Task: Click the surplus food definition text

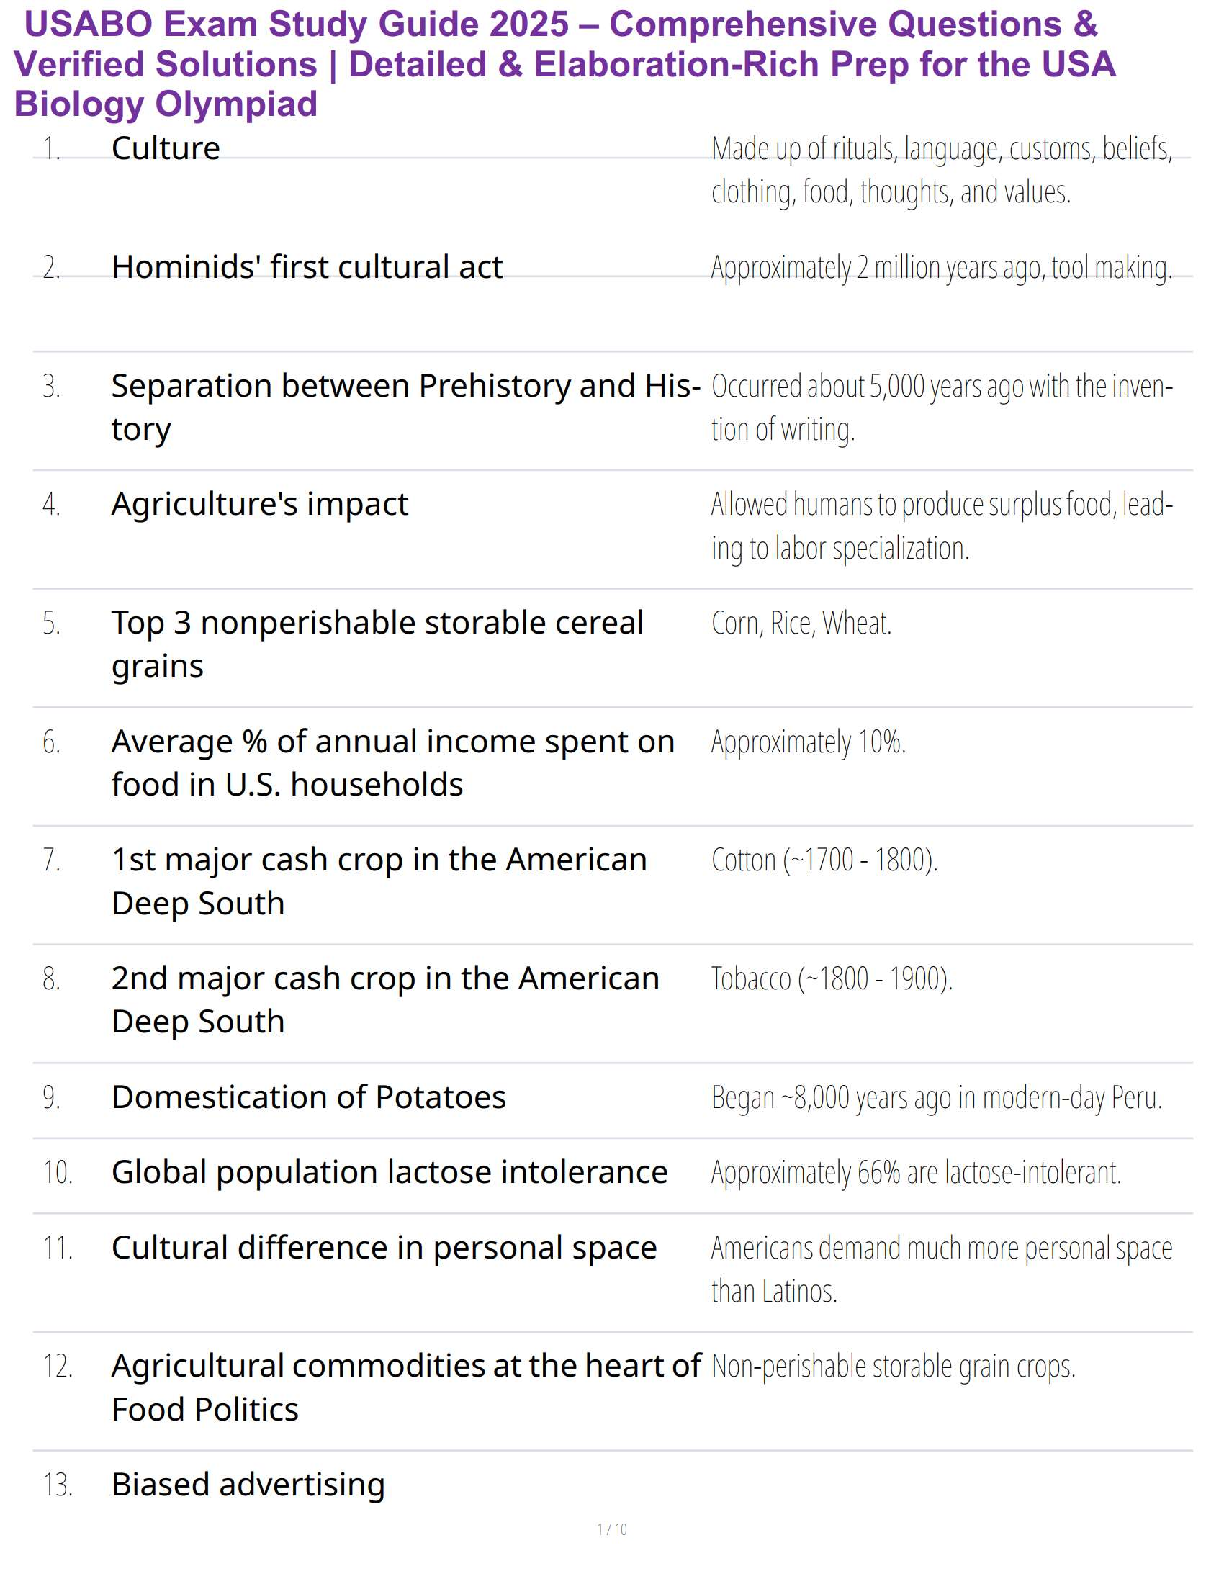Action: [940, 526]
